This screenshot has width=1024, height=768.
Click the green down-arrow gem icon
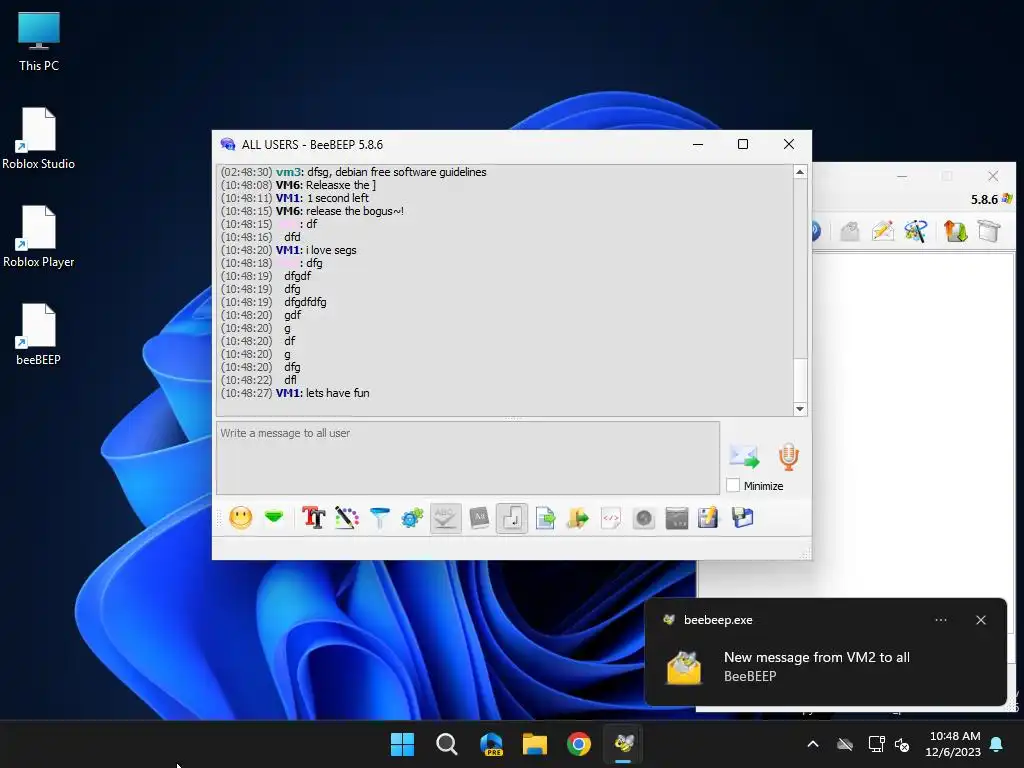click(274, 518)
